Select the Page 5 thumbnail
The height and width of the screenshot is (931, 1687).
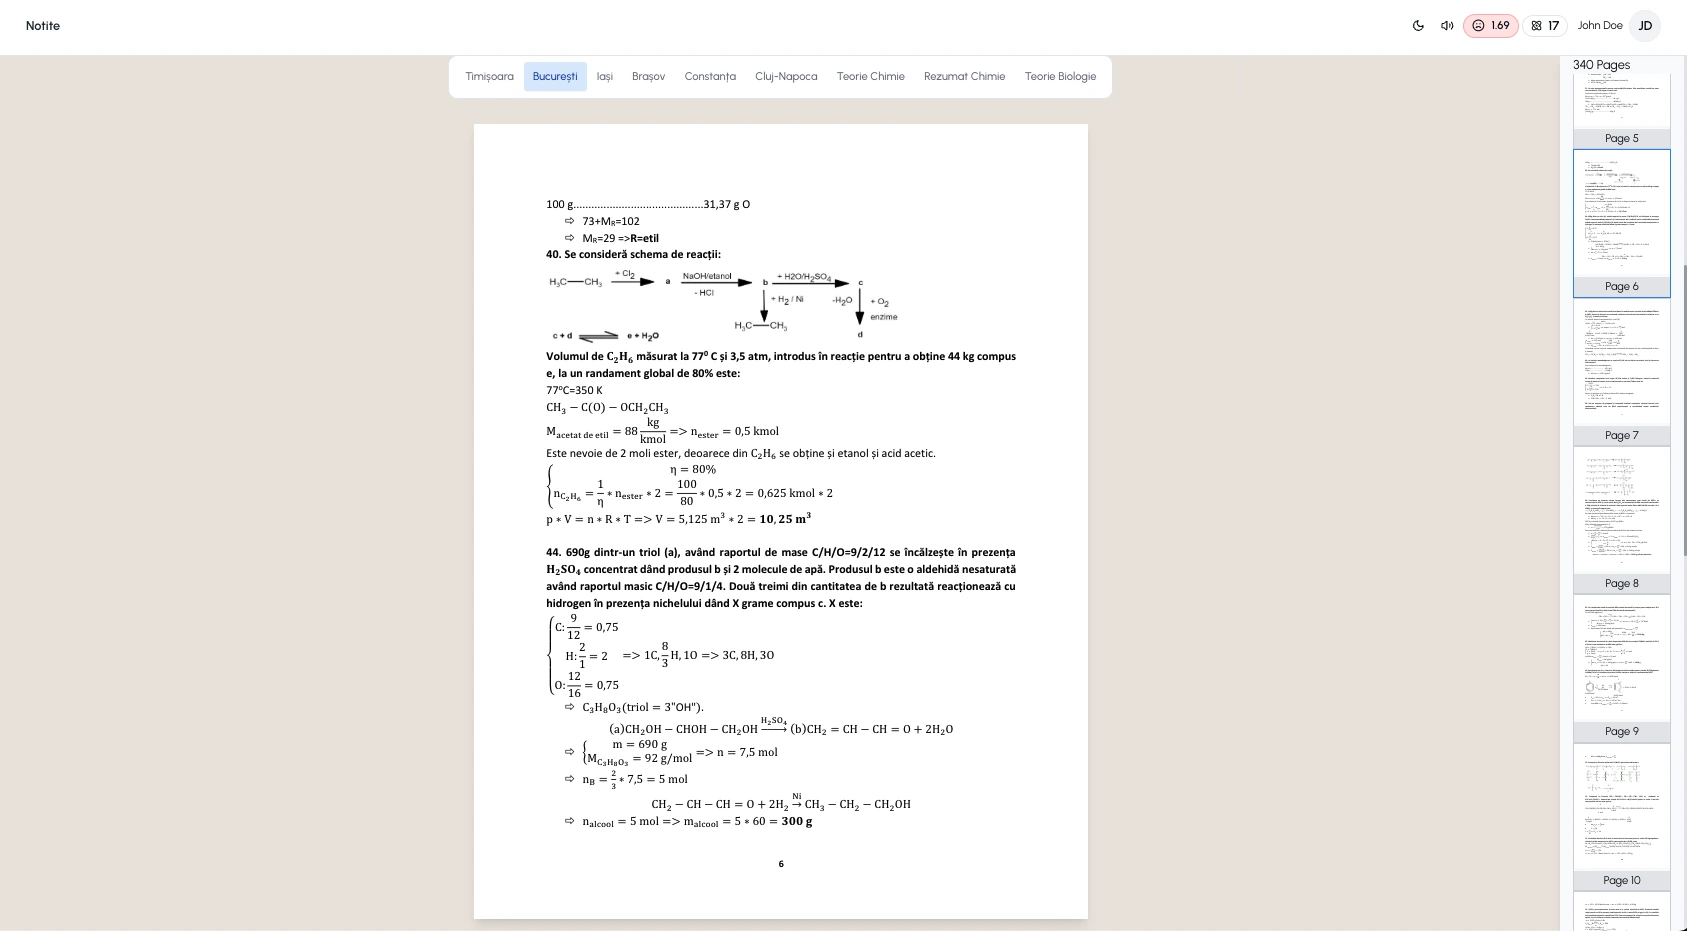(x=1622, y=110)
